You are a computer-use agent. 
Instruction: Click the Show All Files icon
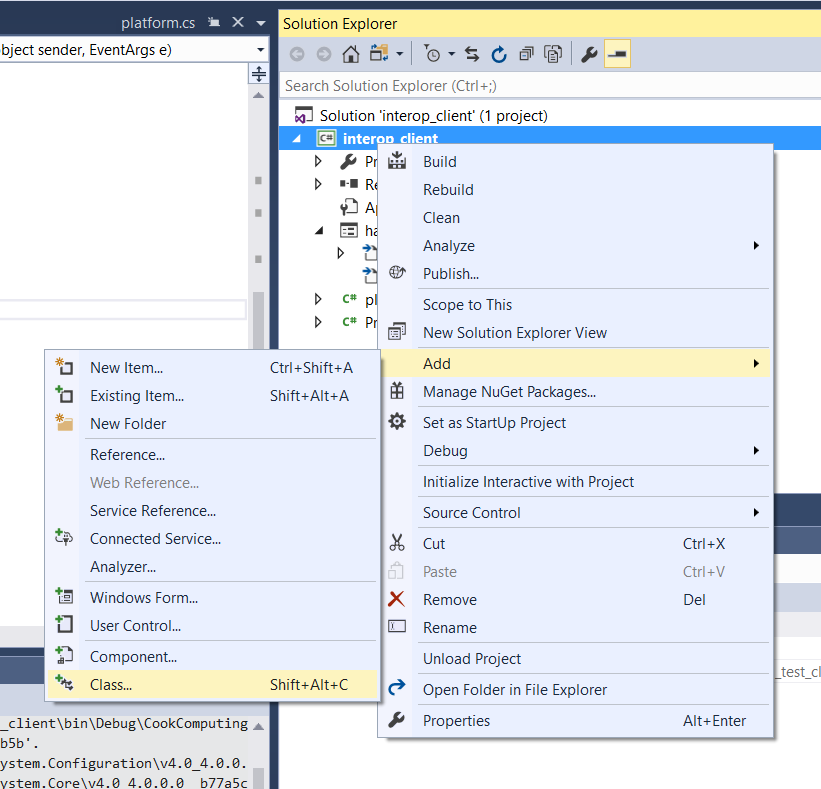(x=553, y=54)
